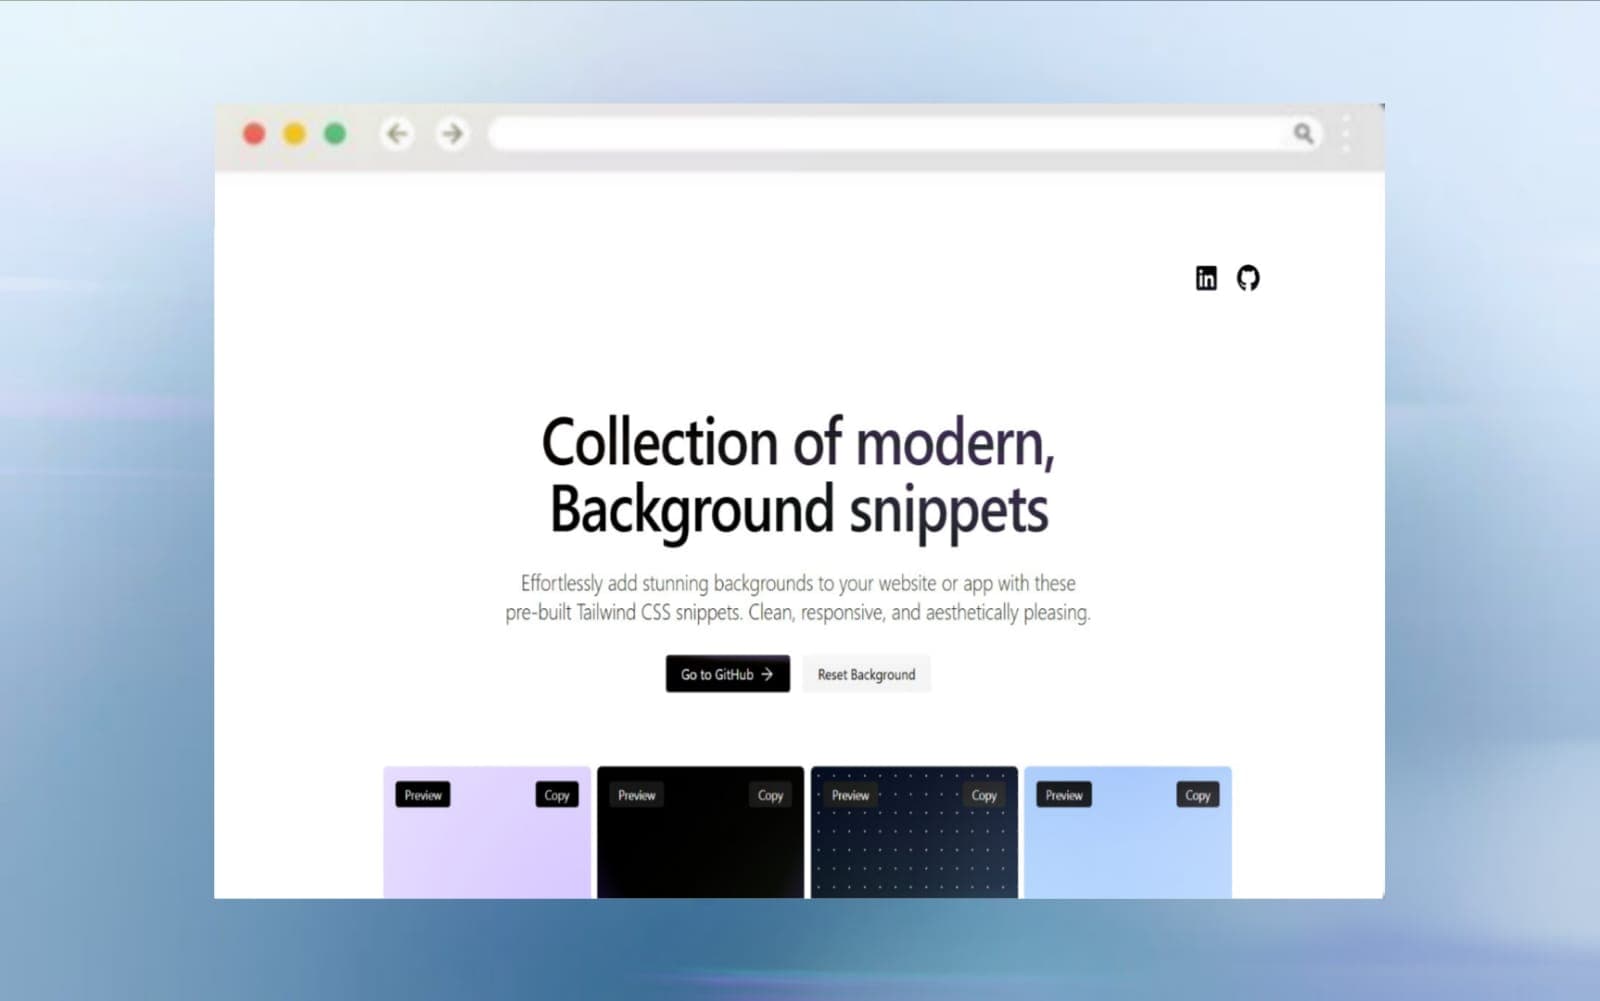This screenshot has width=1600, height=1001.
Task: Copy the dotted navy background snippet
Action: pos(984,795)
